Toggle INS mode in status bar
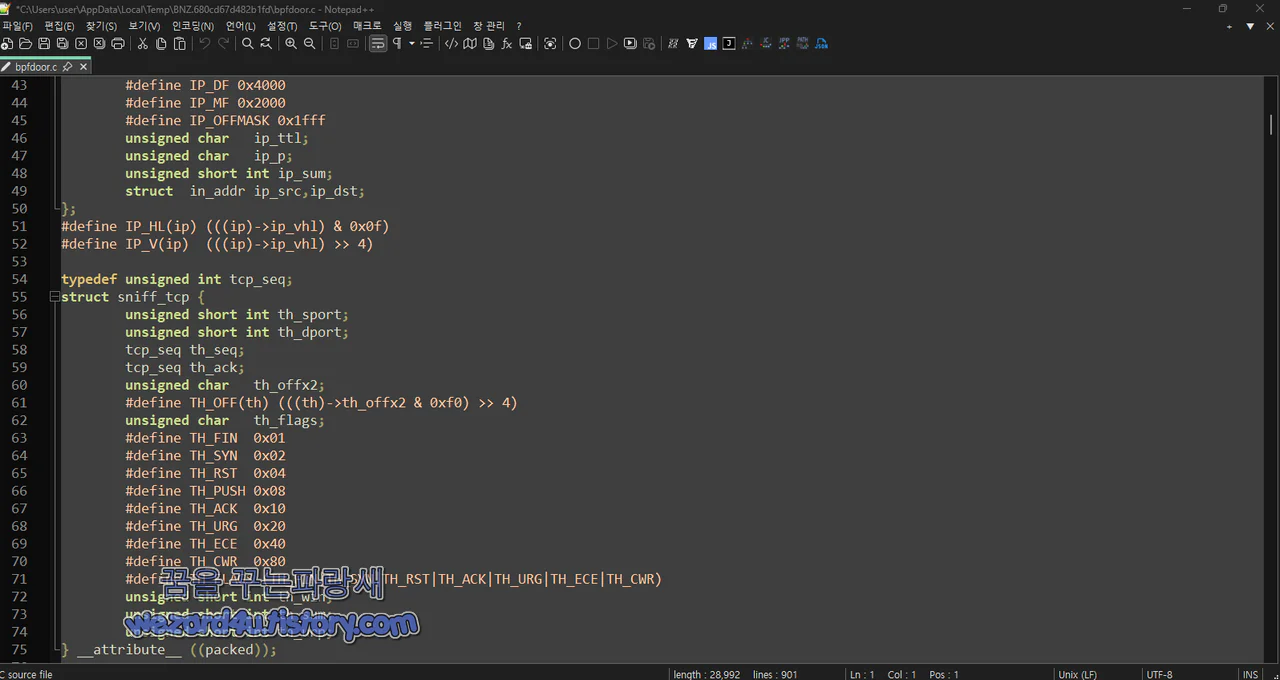Viewport: 1280px width, 680px height. point(1250,674)
